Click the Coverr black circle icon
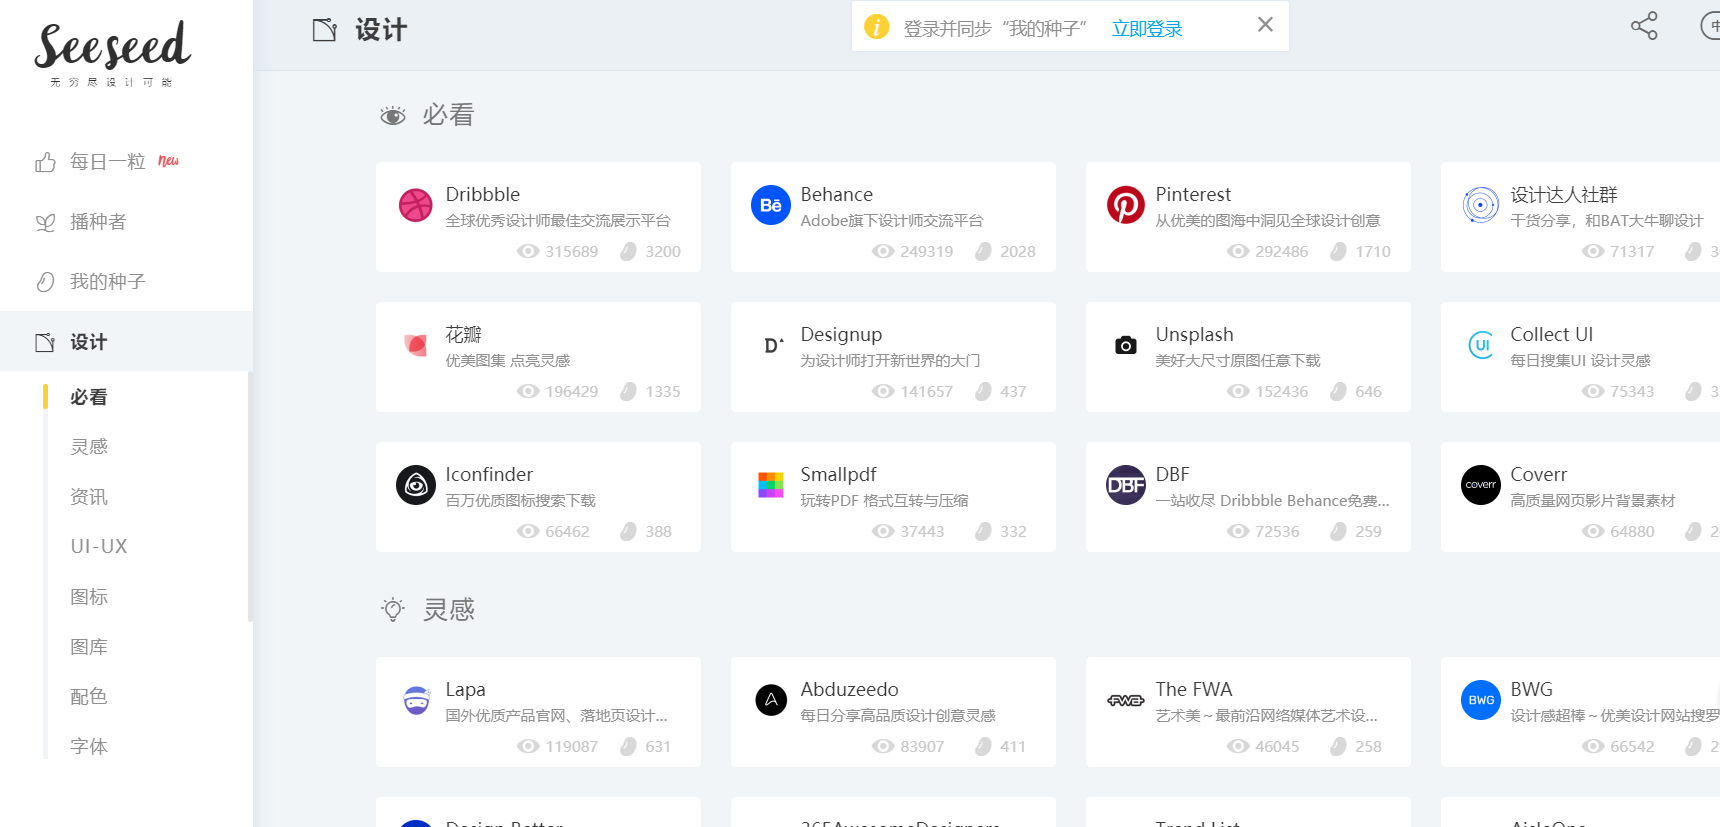 [1480, 485]
